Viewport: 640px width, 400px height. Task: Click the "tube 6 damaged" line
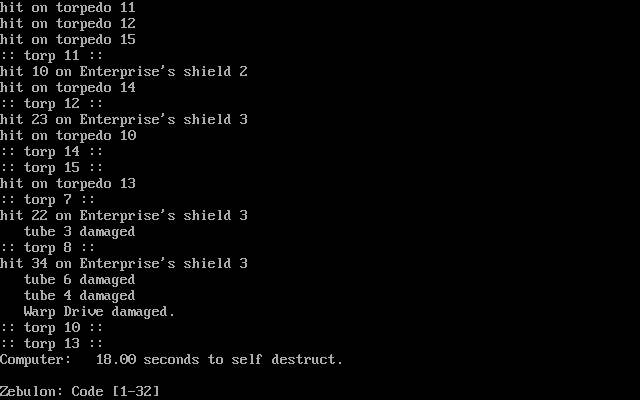(79, 279)
